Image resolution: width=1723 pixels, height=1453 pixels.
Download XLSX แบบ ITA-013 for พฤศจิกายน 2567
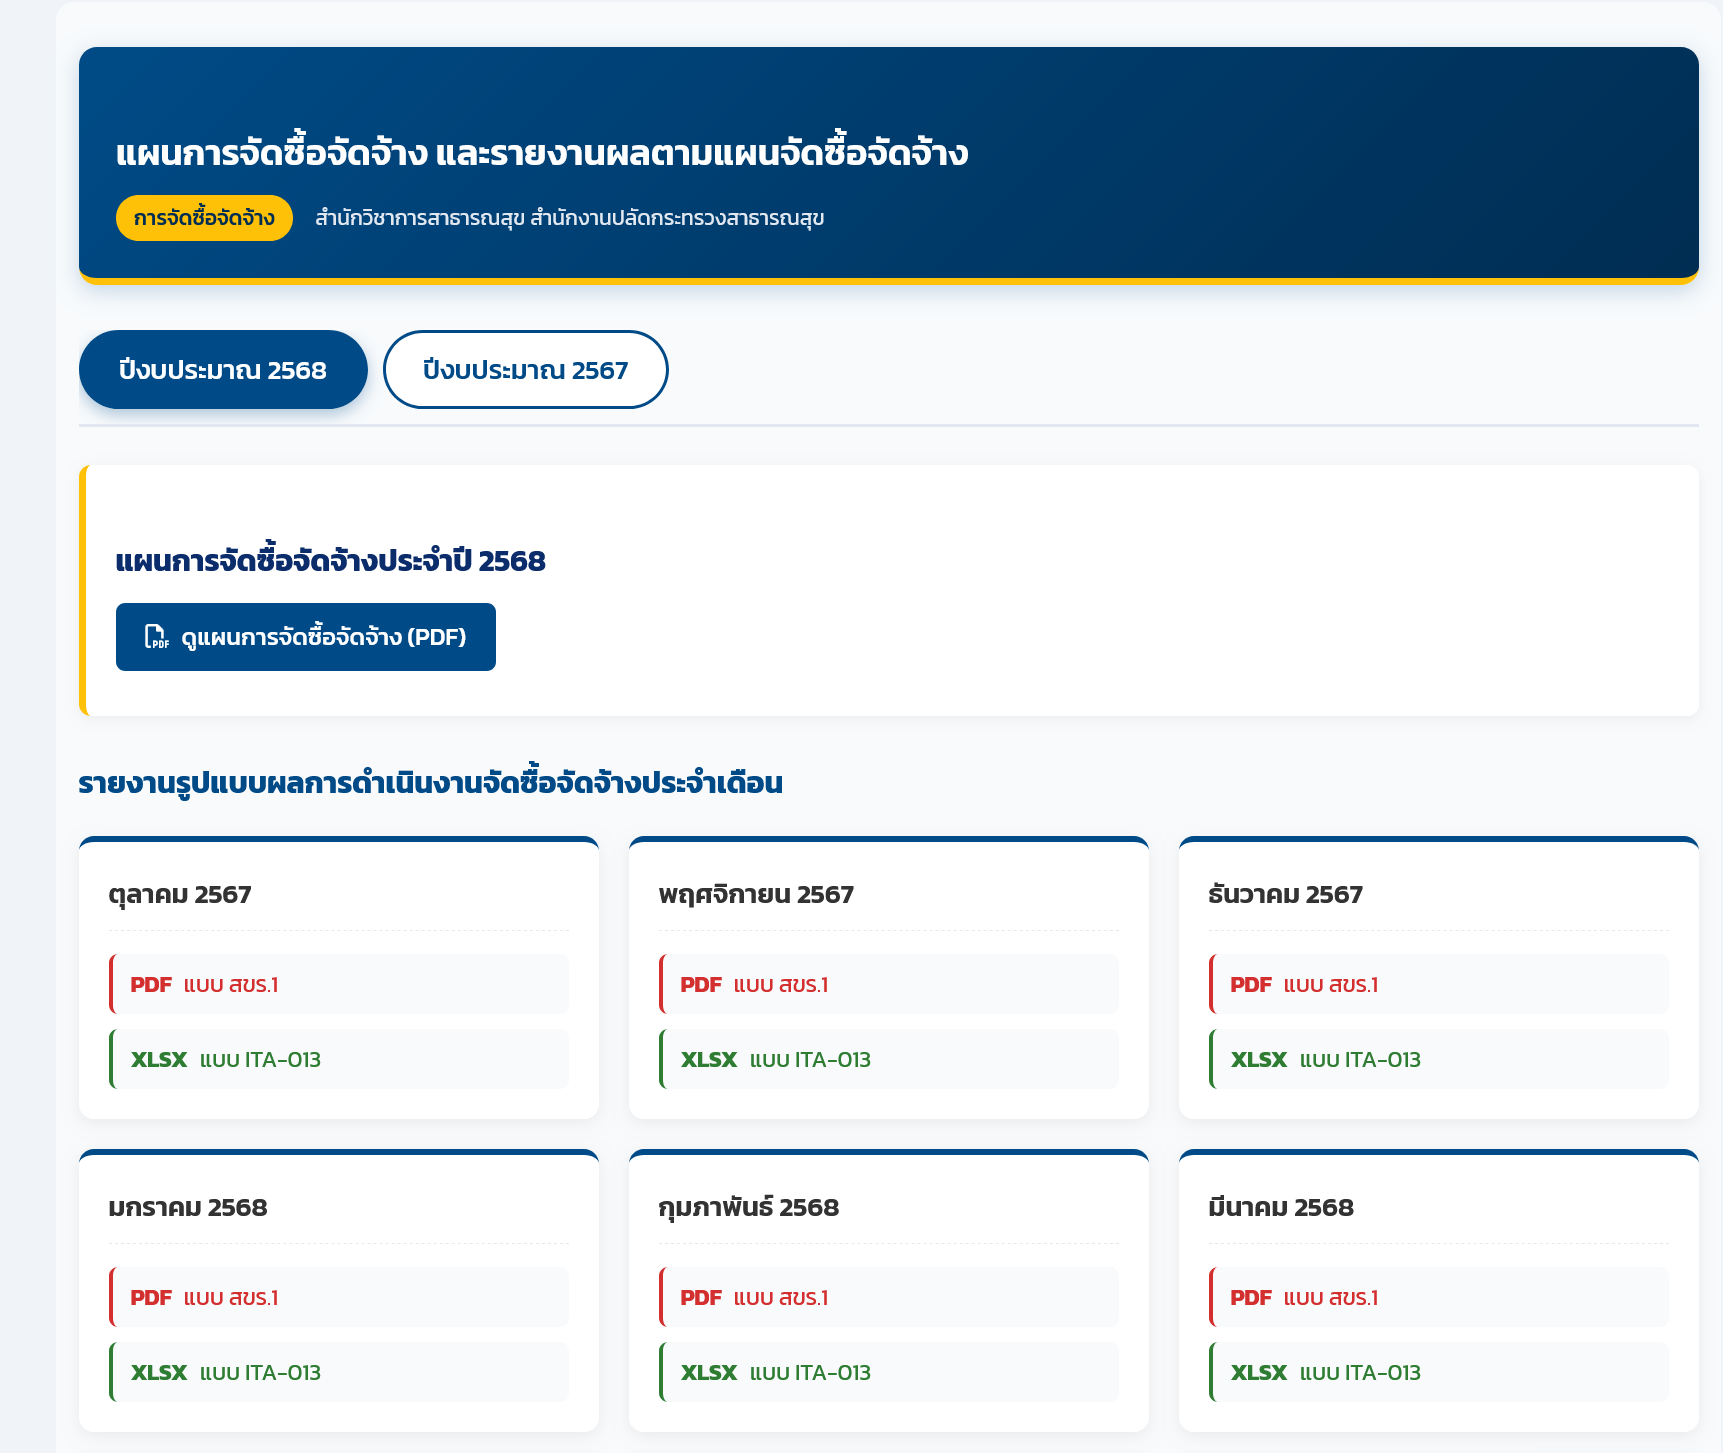pyautogui.click(x=888, y=1059)
